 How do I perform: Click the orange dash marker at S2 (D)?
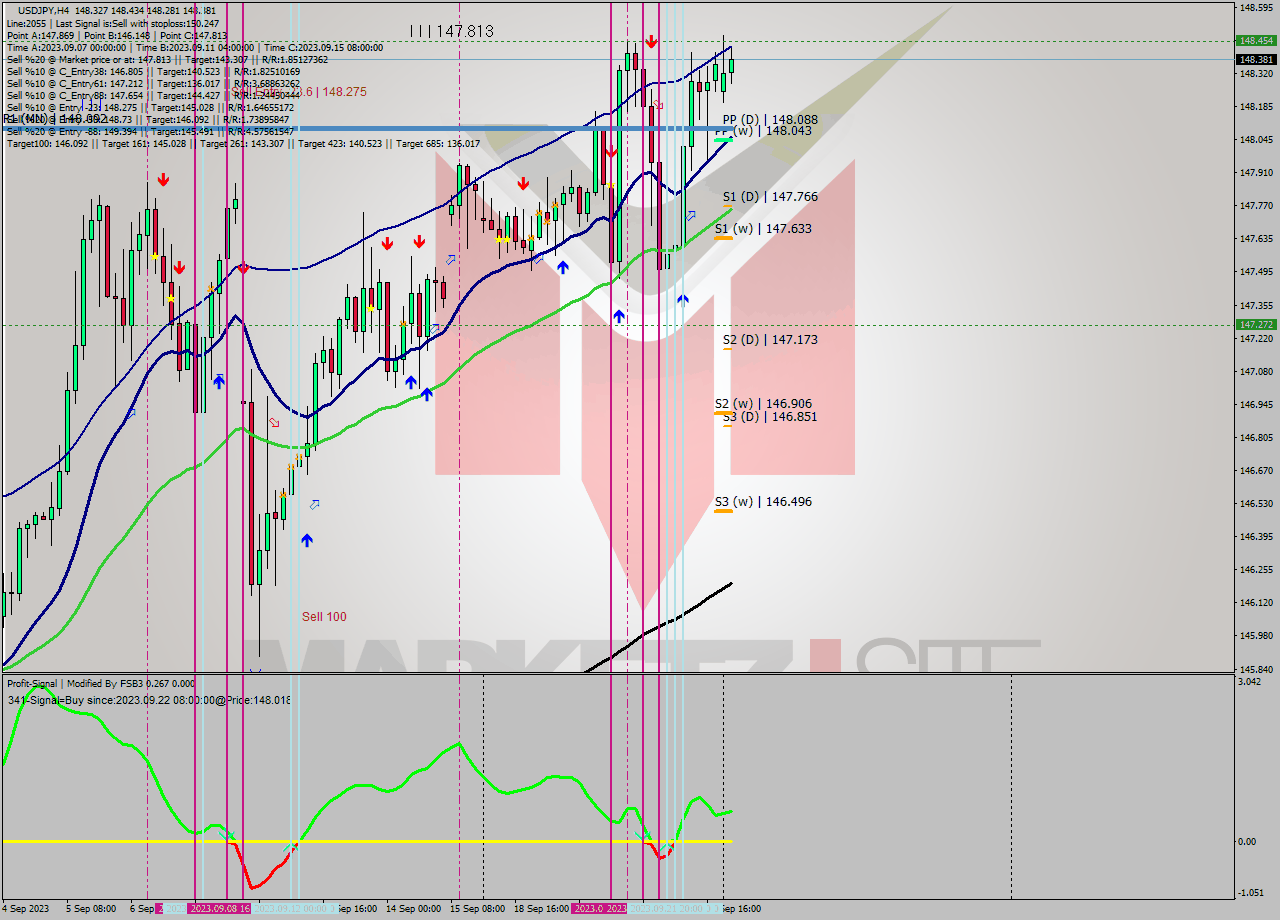point(728,348)
